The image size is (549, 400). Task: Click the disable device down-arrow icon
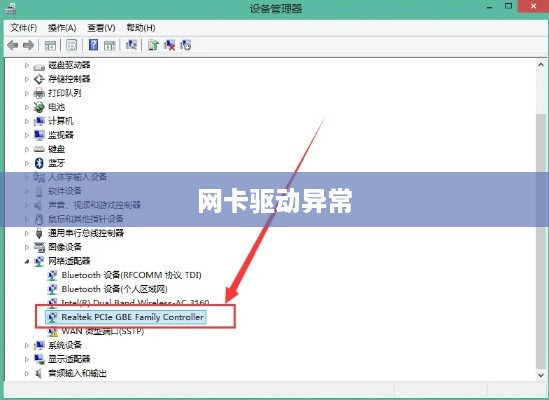(x=185, y=45)
